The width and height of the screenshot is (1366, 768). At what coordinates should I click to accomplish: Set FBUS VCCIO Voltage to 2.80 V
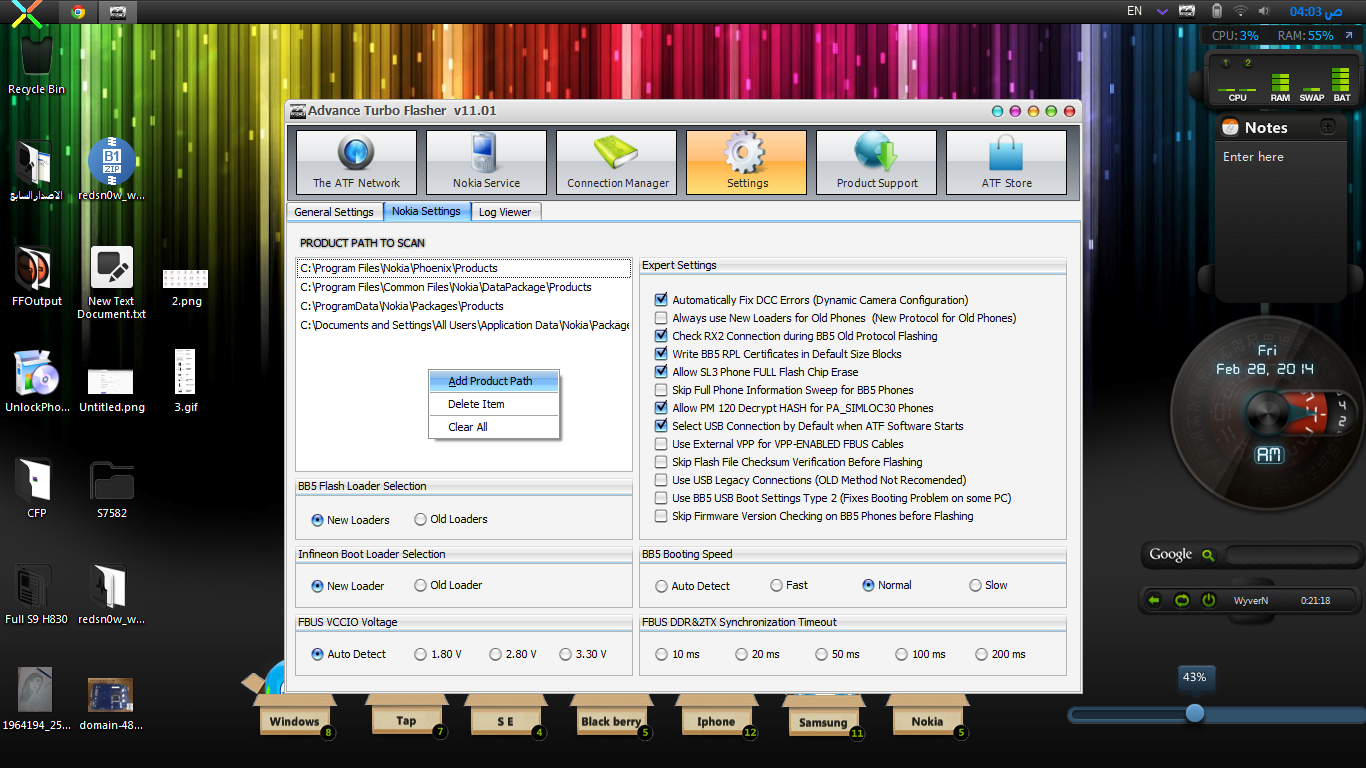pos(496,654)
